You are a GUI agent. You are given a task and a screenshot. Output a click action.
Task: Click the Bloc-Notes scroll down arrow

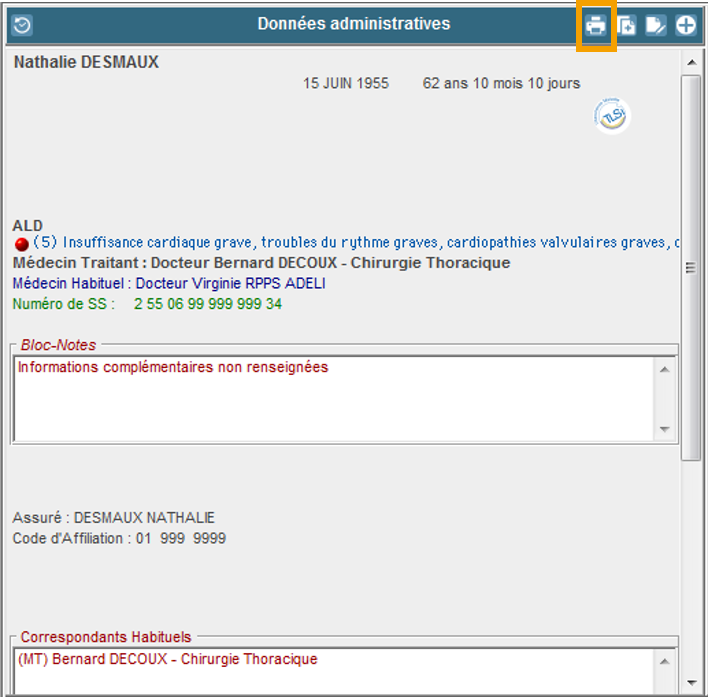(665, 430)
